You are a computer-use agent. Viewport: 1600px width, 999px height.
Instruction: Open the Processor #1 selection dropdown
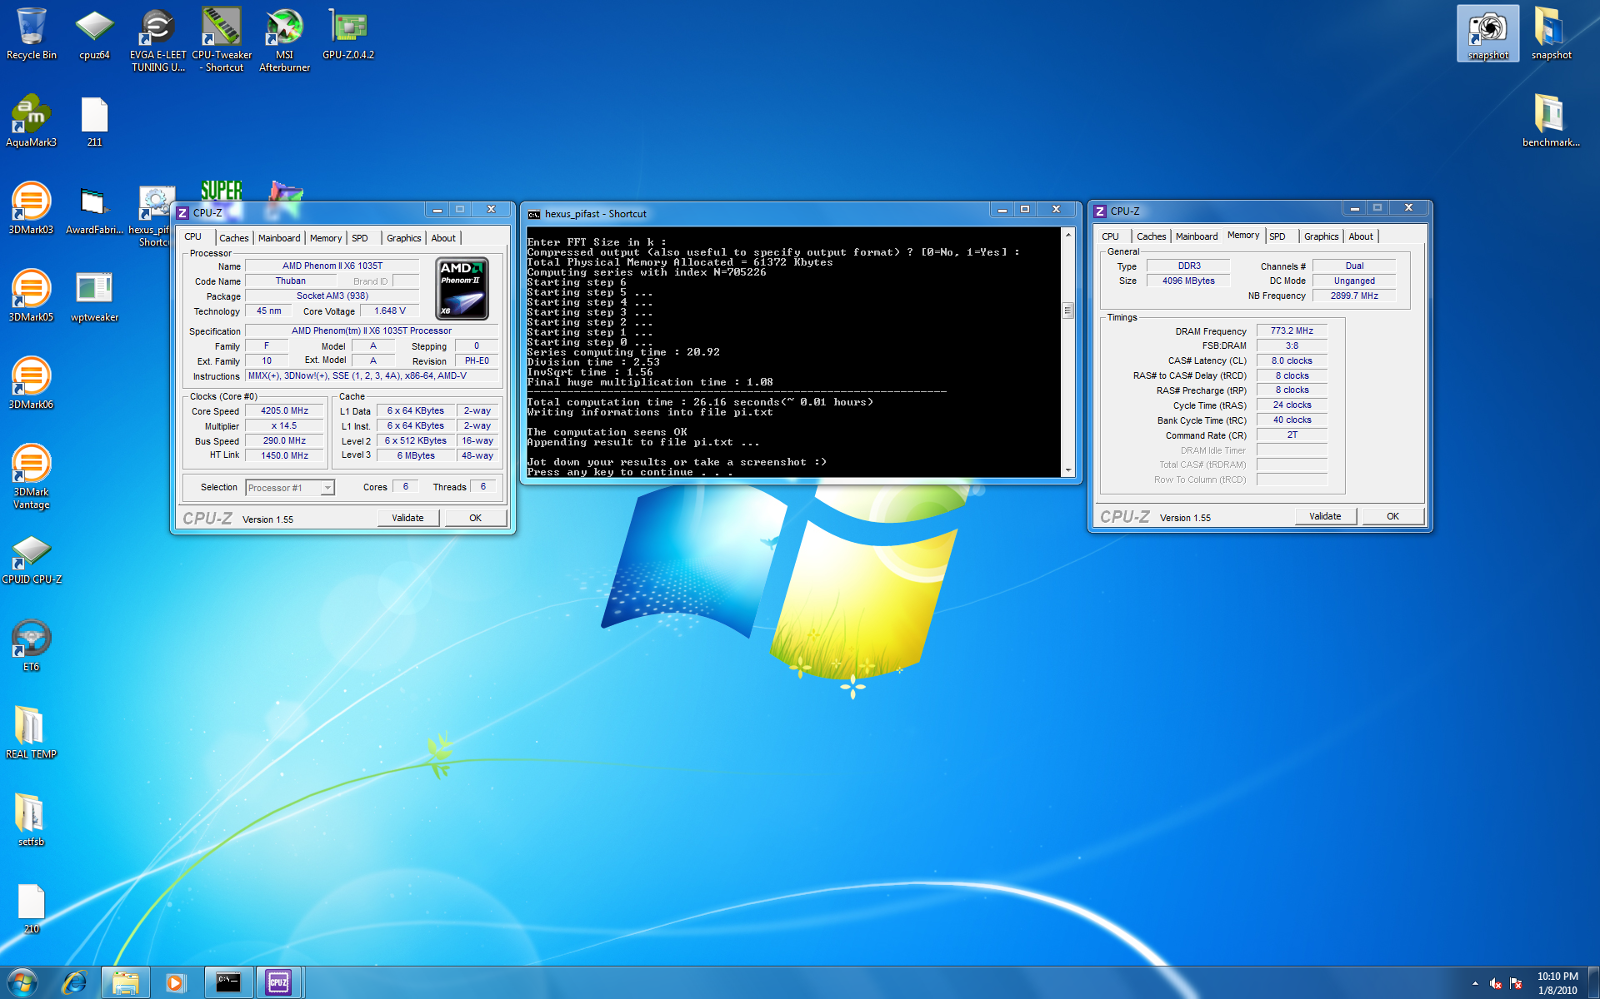click(290, 487)
